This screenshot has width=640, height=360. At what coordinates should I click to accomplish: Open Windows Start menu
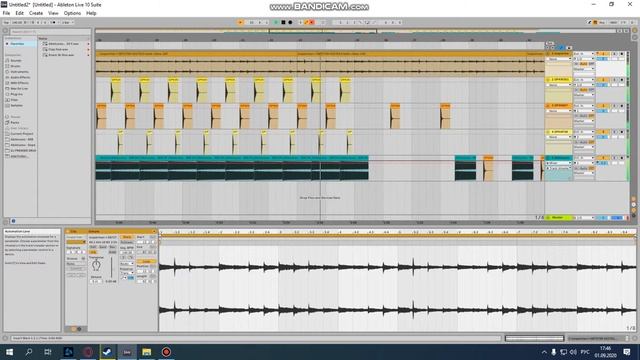pyautogui.click(x=9, y=352)
